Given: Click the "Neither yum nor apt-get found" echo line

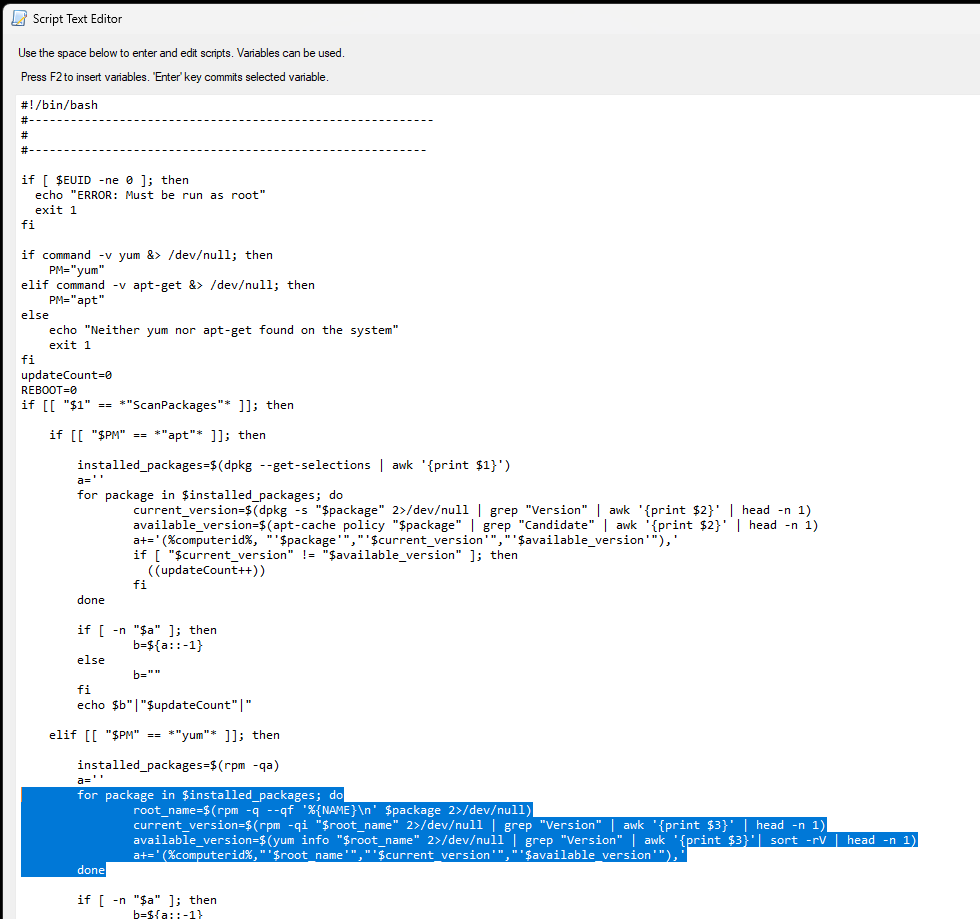Looking at the screenshot, I should coord(230,329).
